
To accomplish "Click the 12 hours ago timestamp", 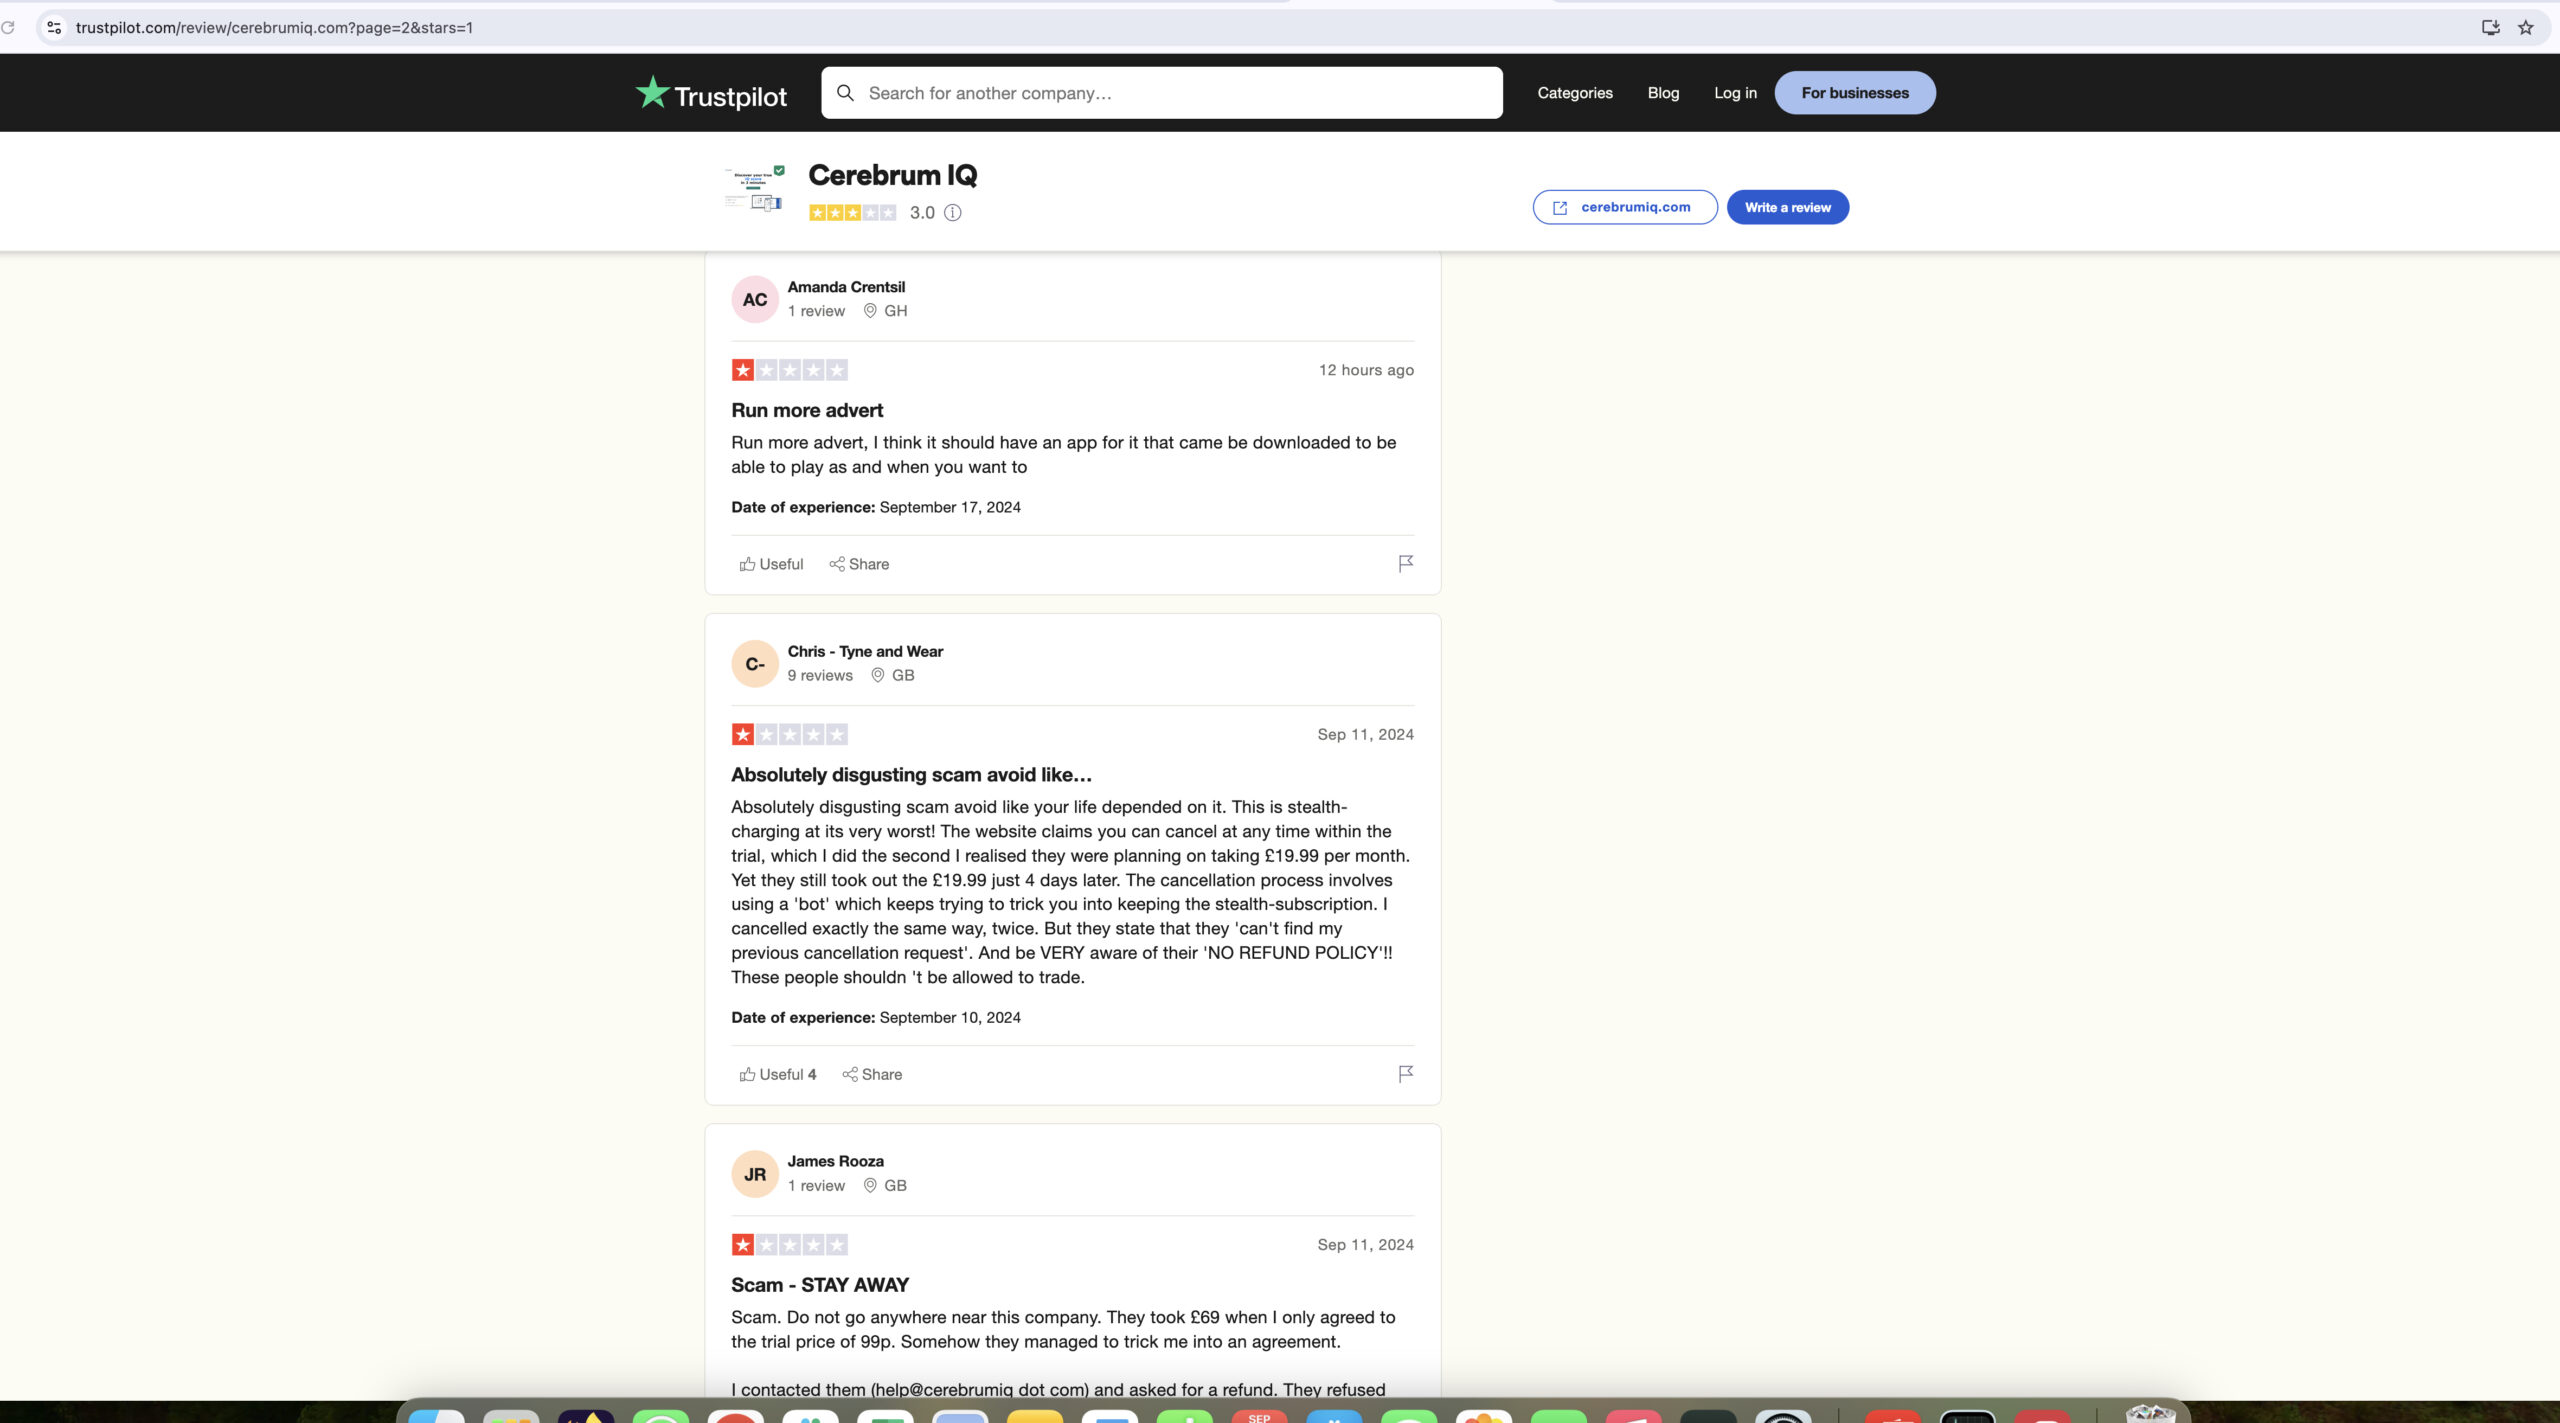I will tap(1366, 370).
